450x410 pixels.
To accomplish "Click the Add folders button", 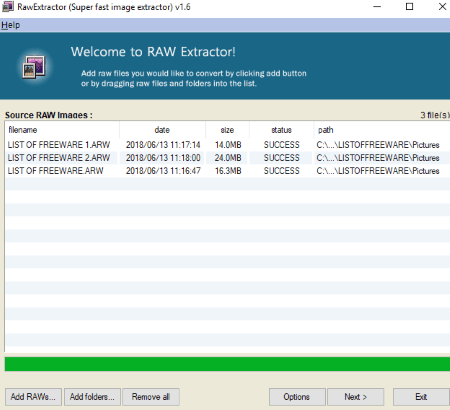I will [x=92, y=397].
